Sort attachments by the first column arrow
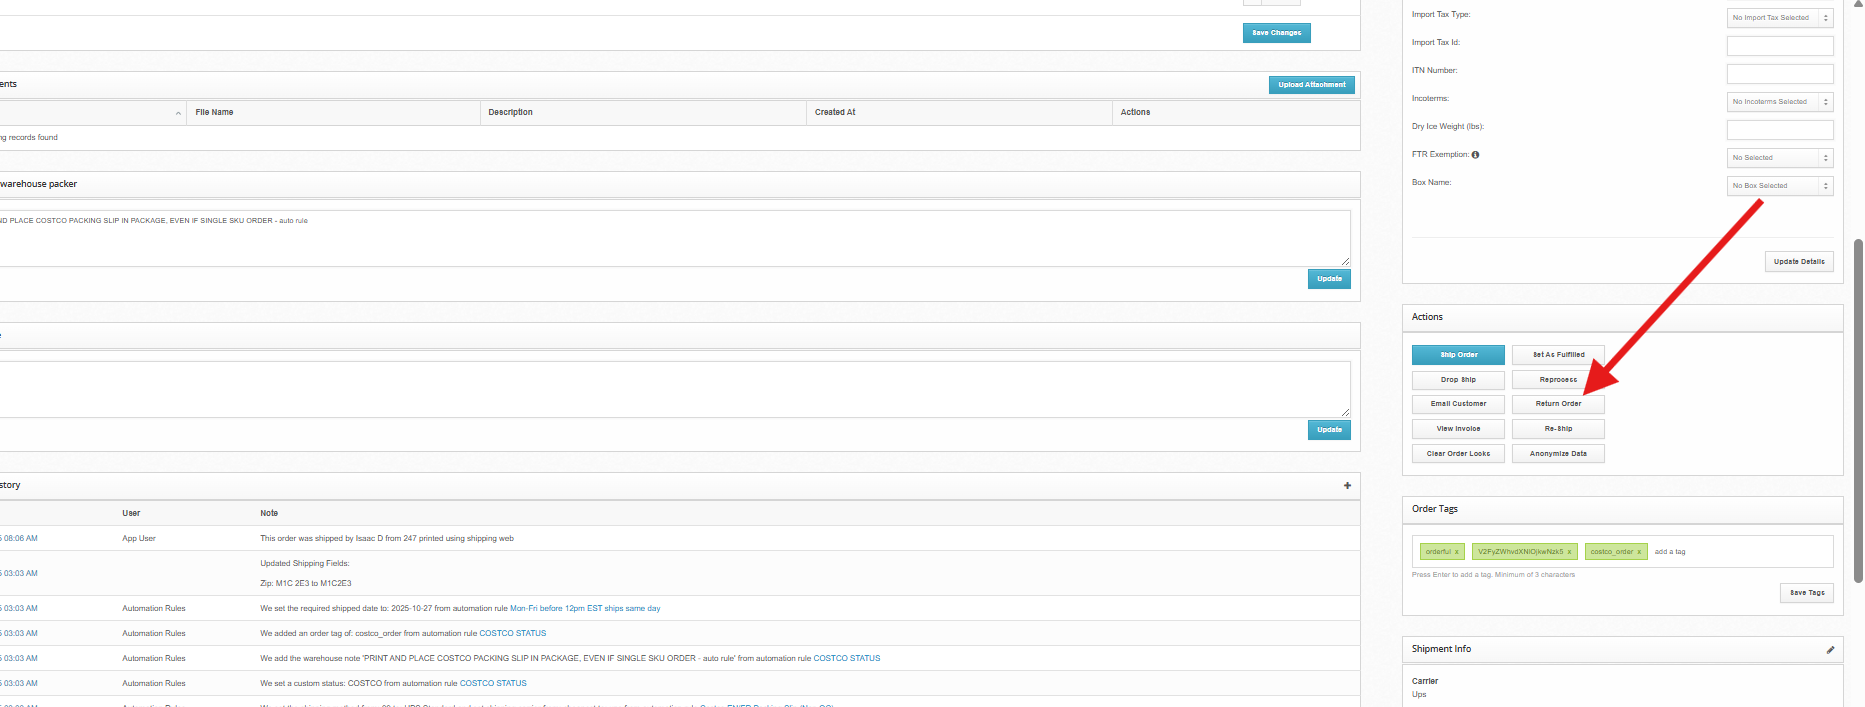Screen dimensions: 1865x707 click(x=178, y=113)
